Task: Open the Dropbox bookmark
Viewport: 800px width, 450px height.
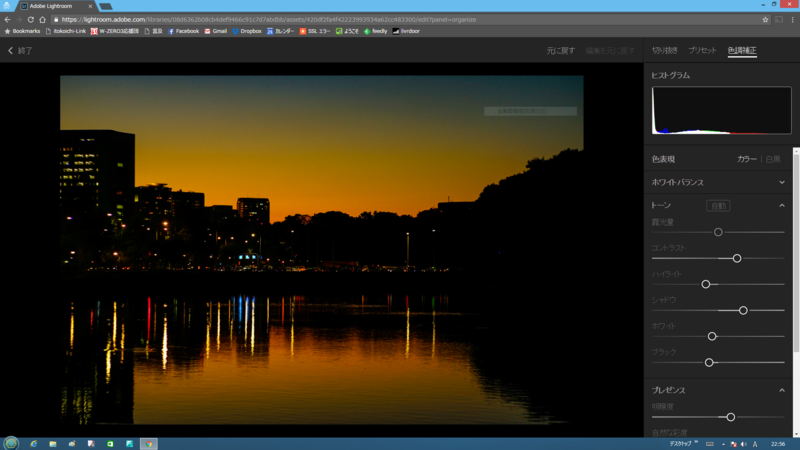Action: point(247,31)
